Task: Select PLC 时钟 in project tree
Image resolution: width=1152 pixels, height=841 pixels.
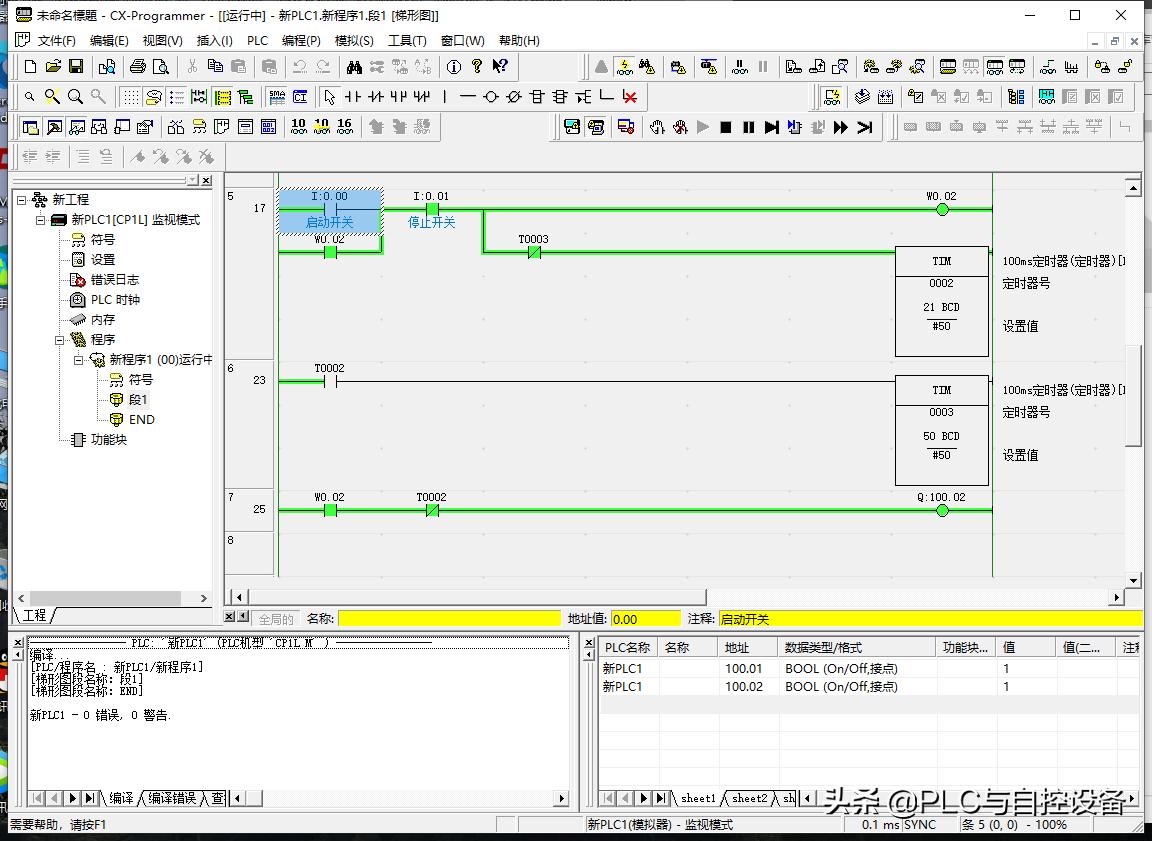Action: click(x=115, y=300)
